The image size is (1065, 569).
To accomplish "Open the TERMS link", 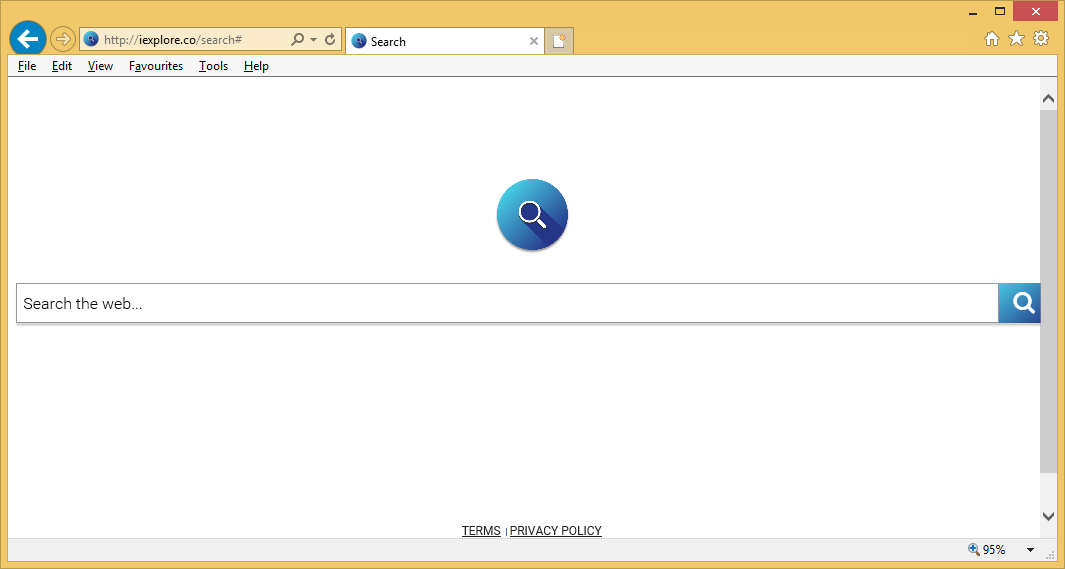I will pos(481,531).
